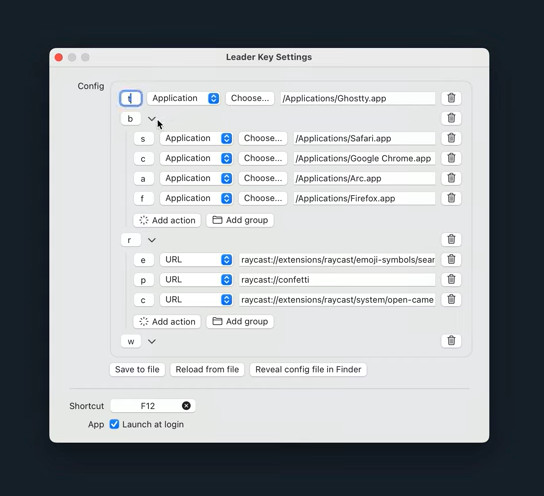Click Choose... for the Firefox.app row
The width and height of the screenshot is (544, 496).
[263, 198]
